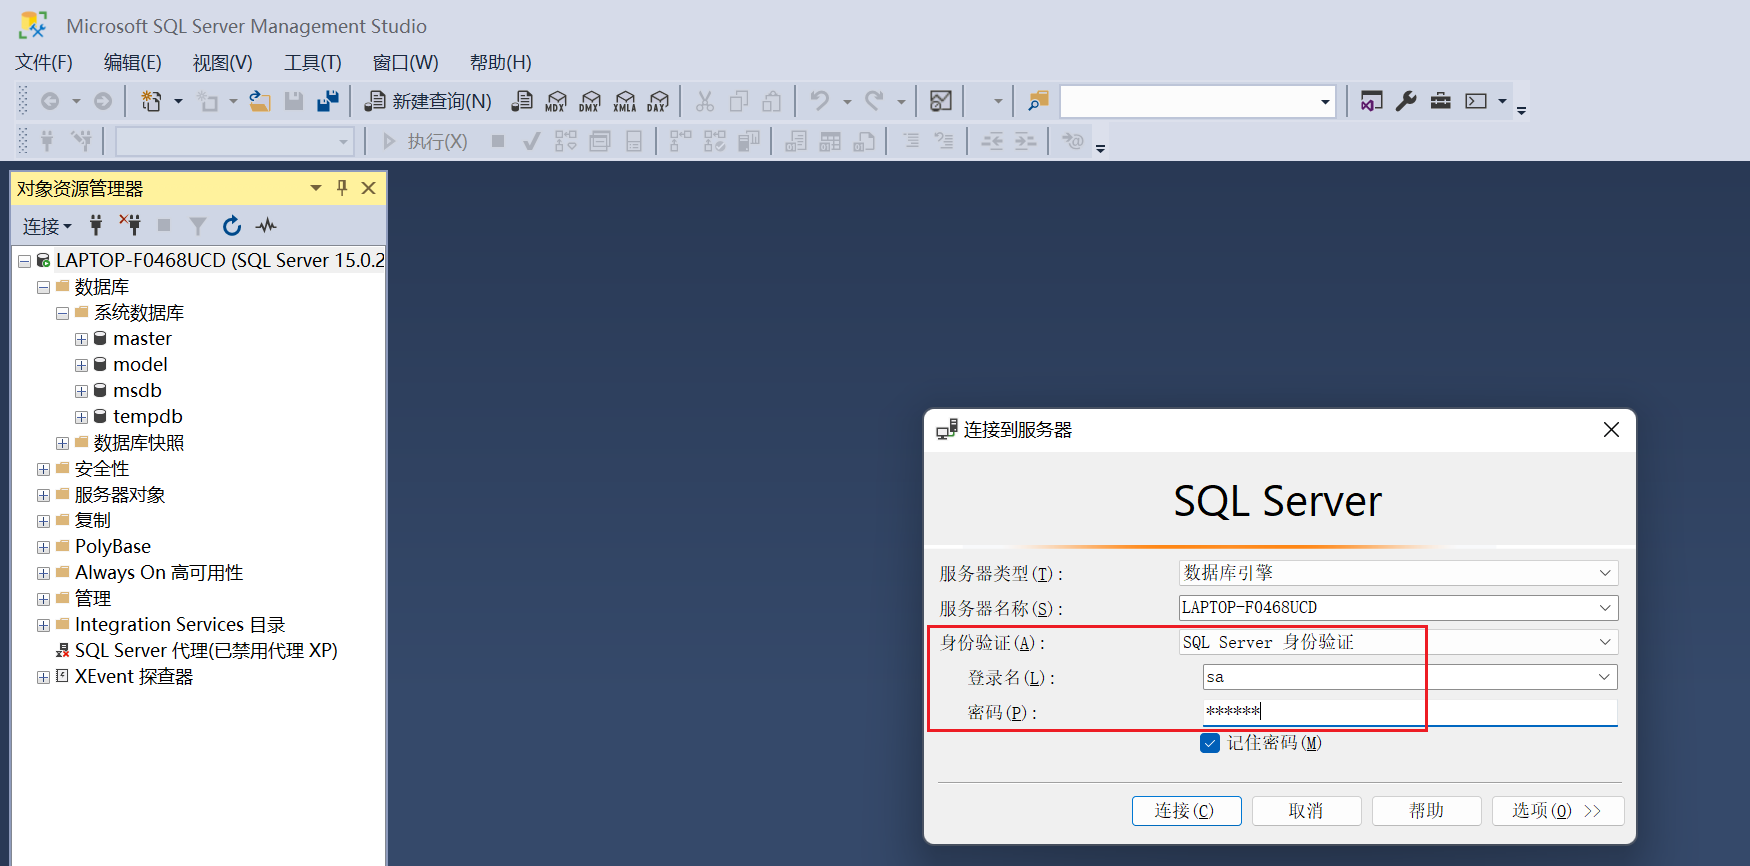Click the Visual Studio window icon in toolbar
Screen dimensions: 1750x866
(x=1372, y=101)
